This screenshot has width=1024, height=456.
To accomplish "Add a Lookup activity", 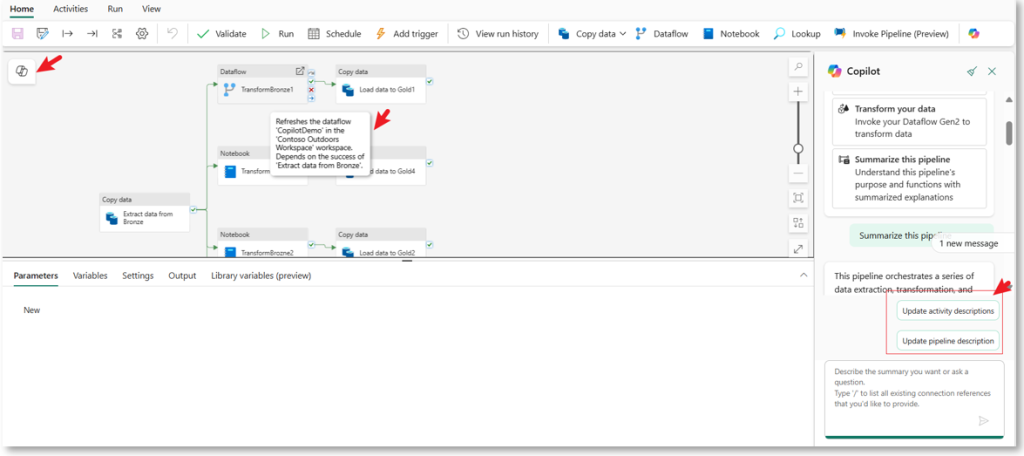I will (x=796, y=33).
